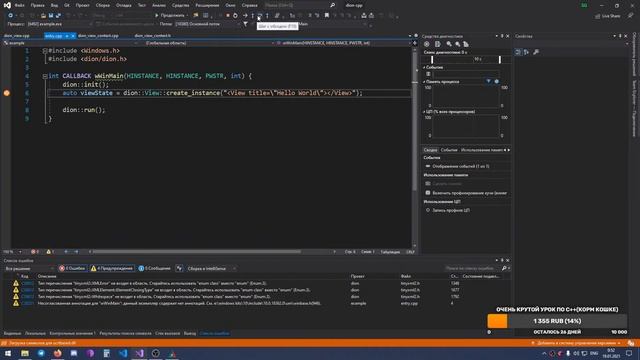640x360 pixels.
Task: Collapse the wWinMain function block
Action: pos(45,76)
